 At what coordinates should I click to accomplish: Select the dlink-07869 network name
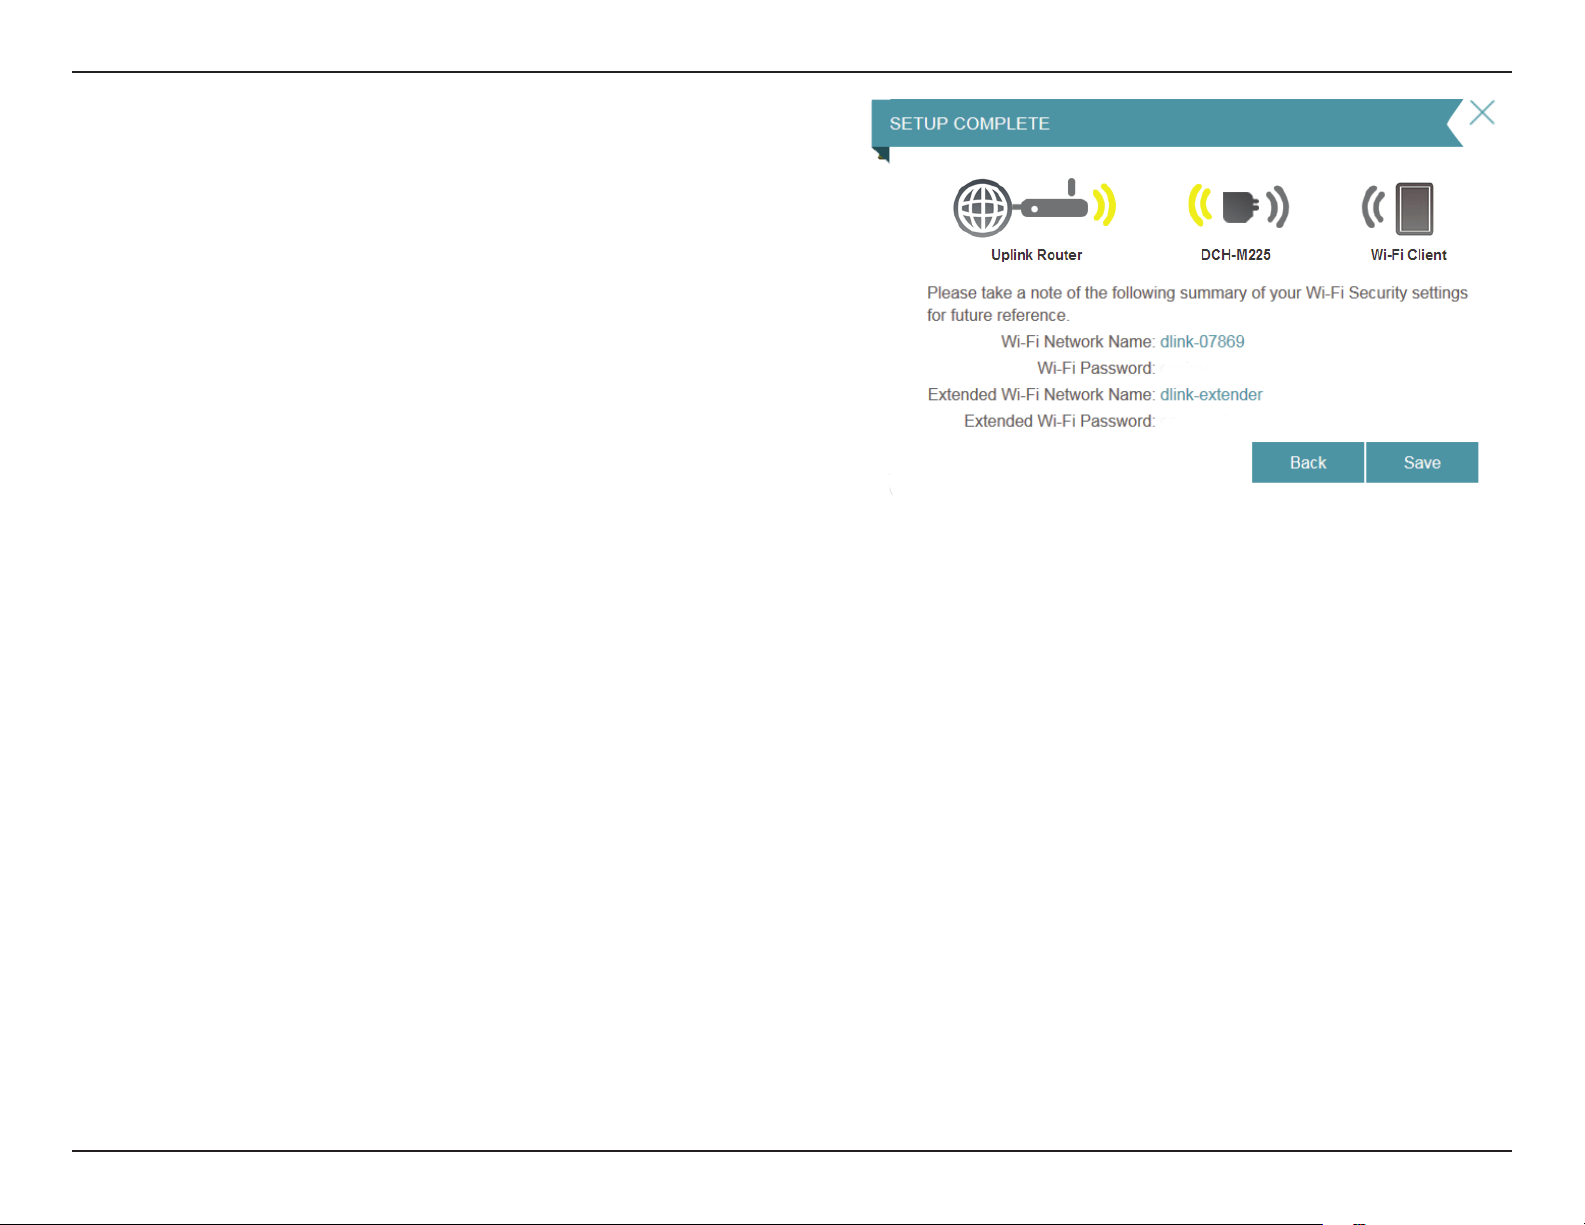point(1202,342)
